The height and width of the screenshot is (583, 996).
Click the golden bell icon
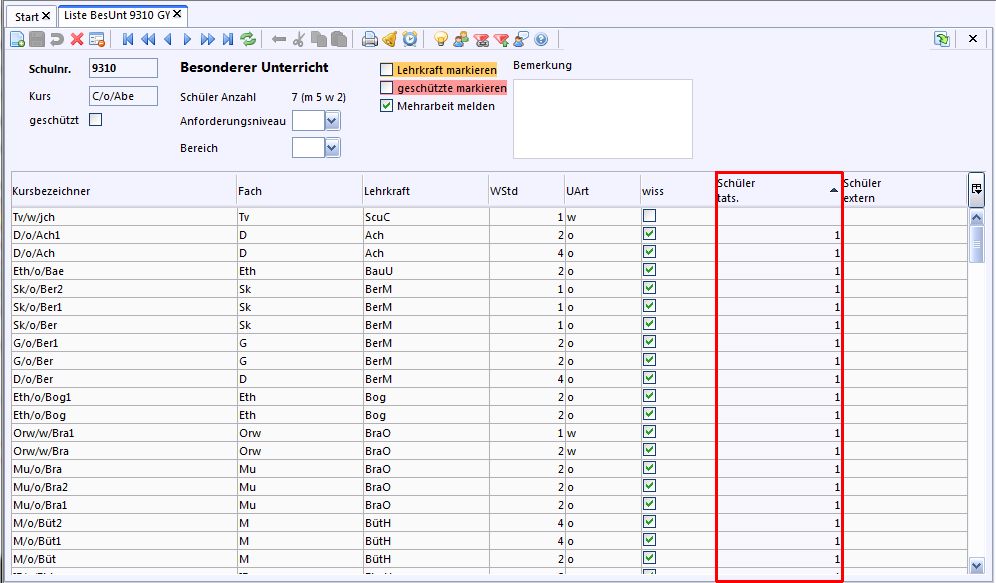tap(390, 39)
